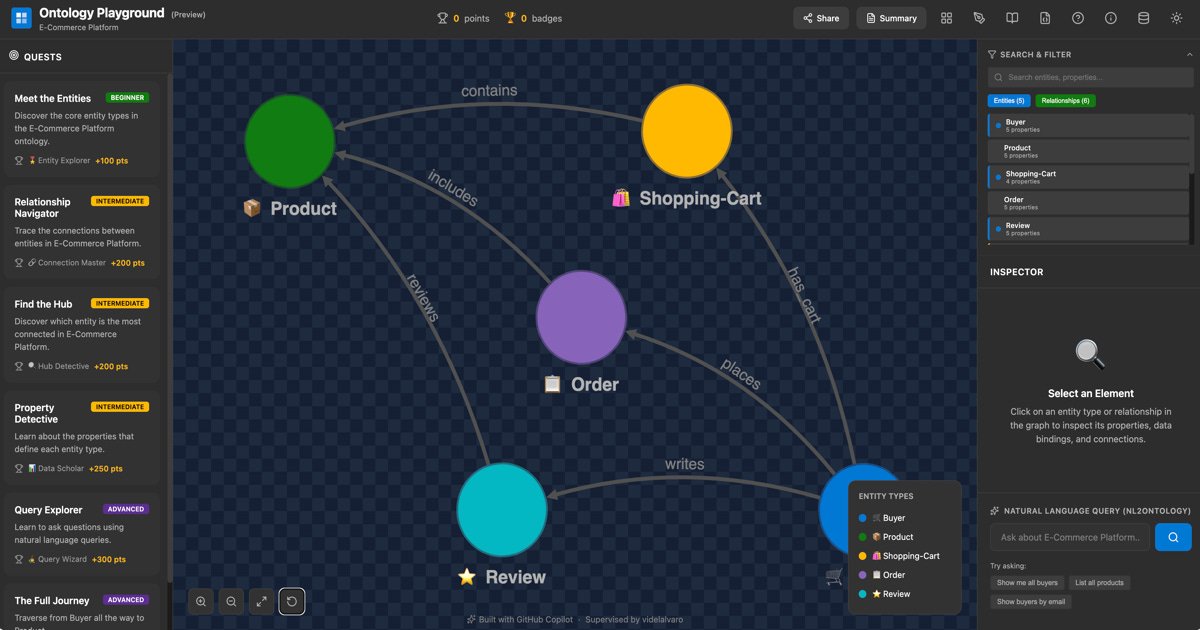Click Shopping-Cart in the Entity Types legend
Image resolution: width=1200 pixels, height=630 pixels.
tap(899, 556)
